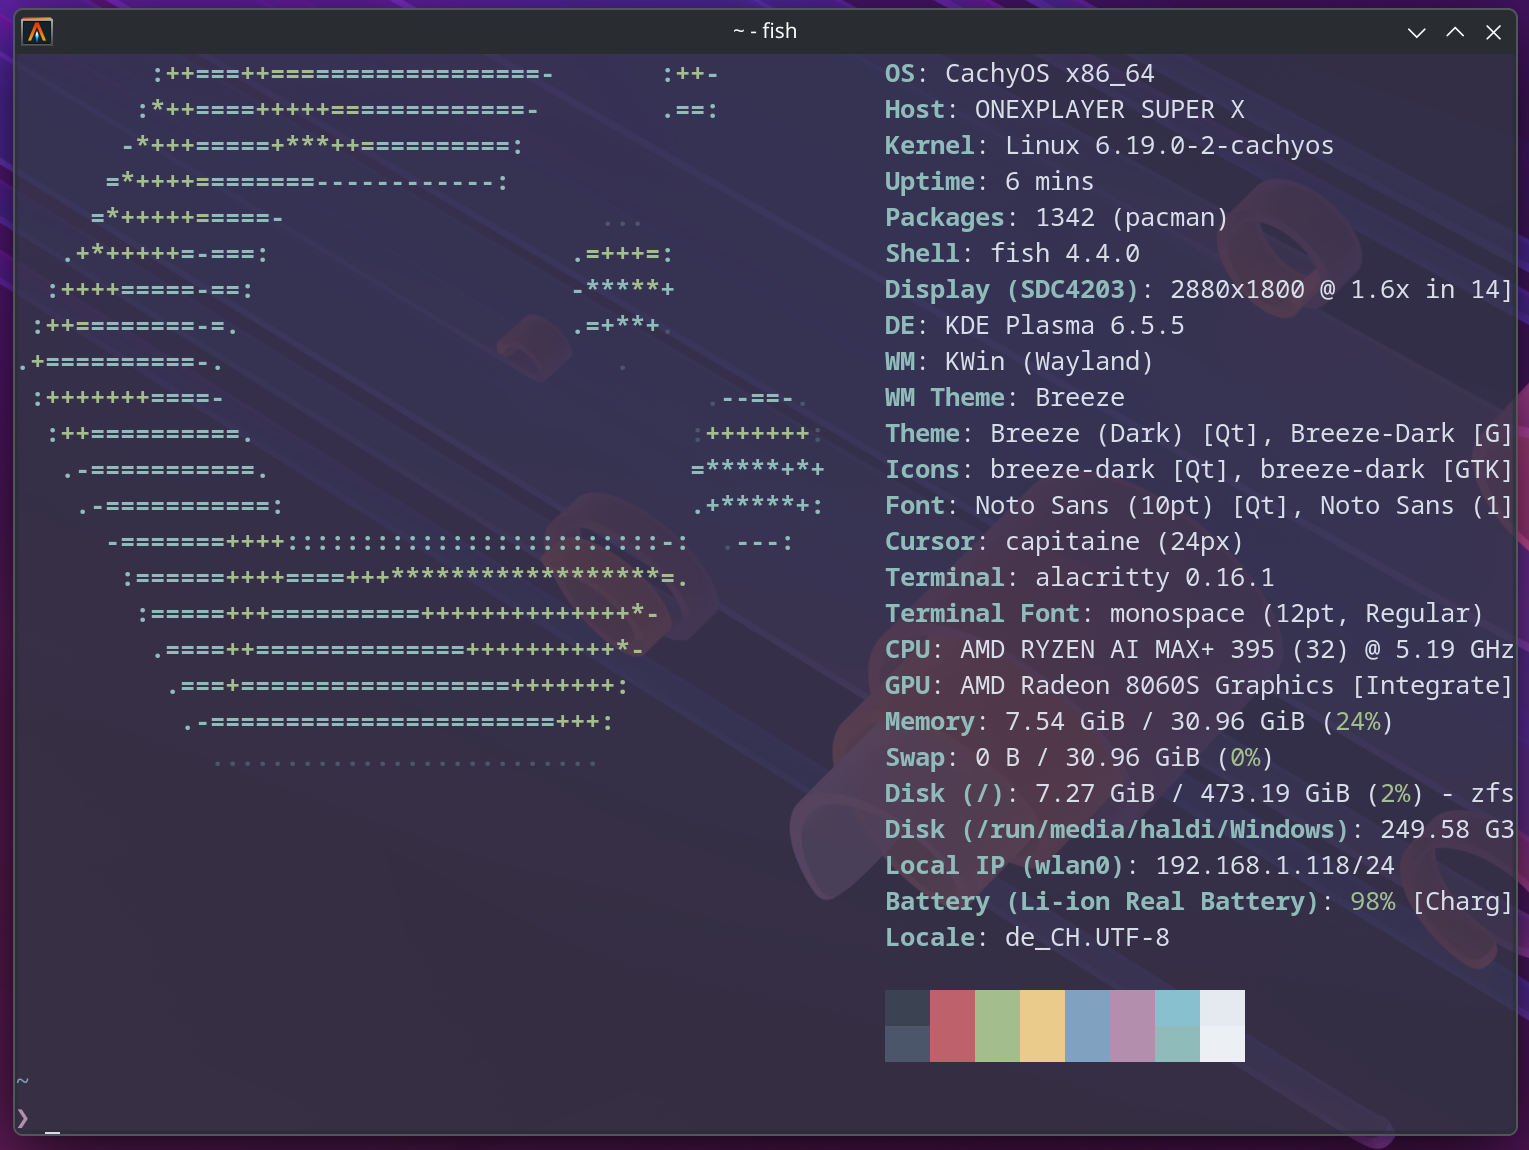Click the 'Shell: fish 4.4.0' line
1529x1150 pixels.
click(1012, 254)
